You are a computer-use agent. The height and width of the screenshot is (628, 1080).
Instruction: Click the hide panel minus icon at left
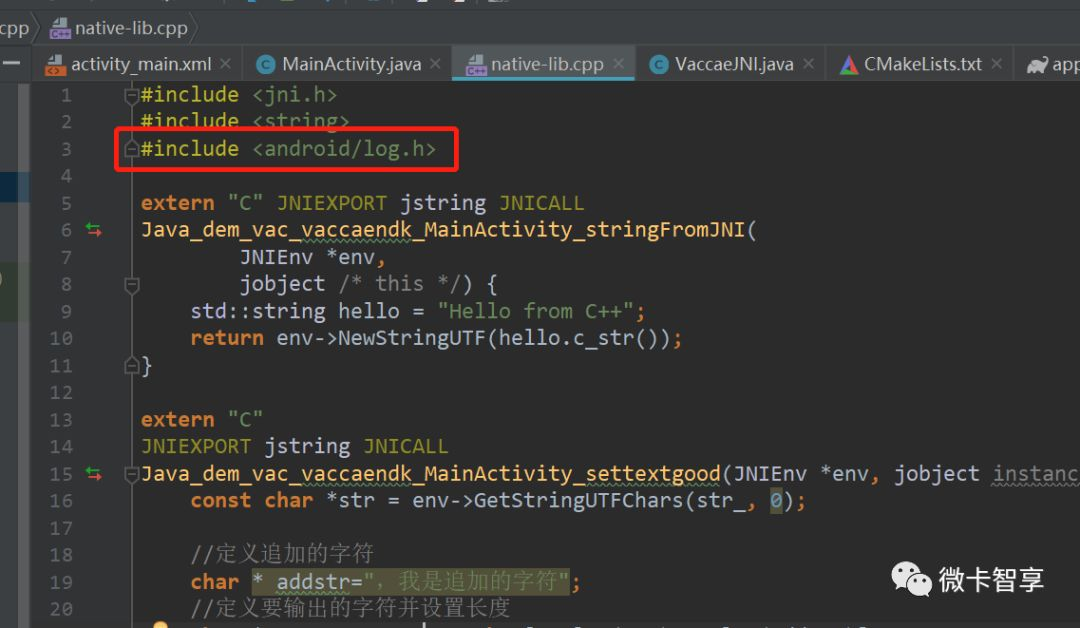pyautogui.click(x=11, y=63)
